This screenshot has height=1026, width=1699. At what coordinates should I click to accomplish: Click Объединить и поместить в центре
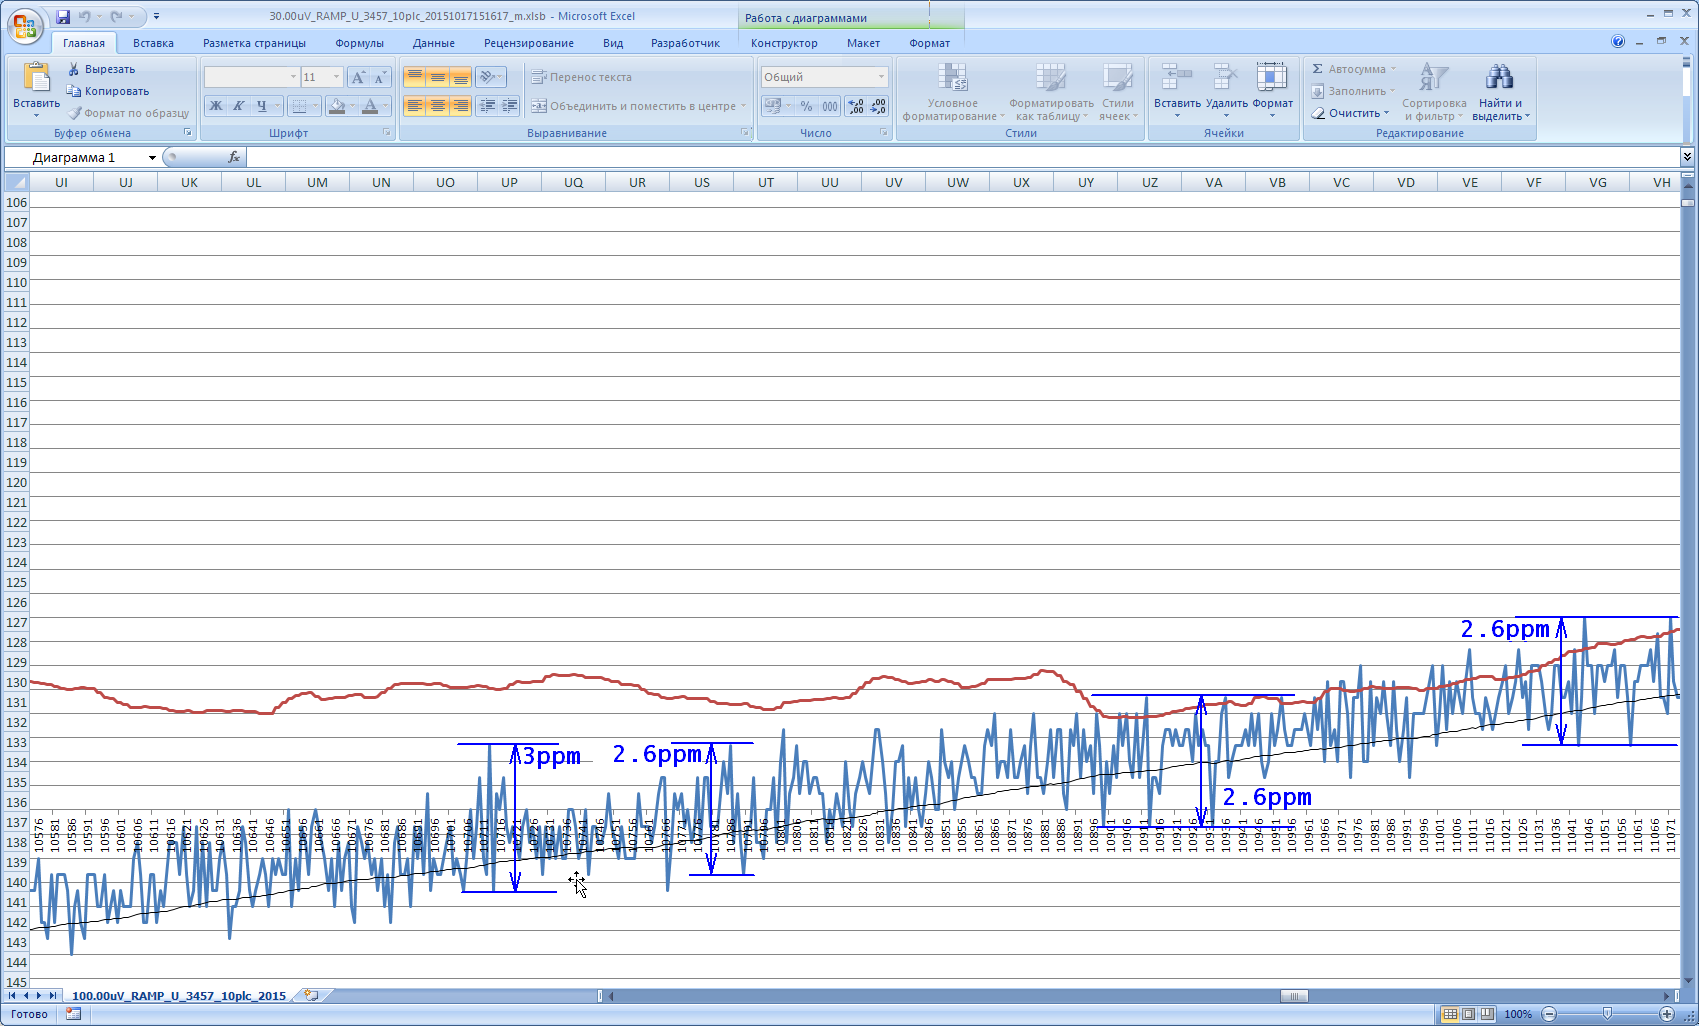coord(638,106)
